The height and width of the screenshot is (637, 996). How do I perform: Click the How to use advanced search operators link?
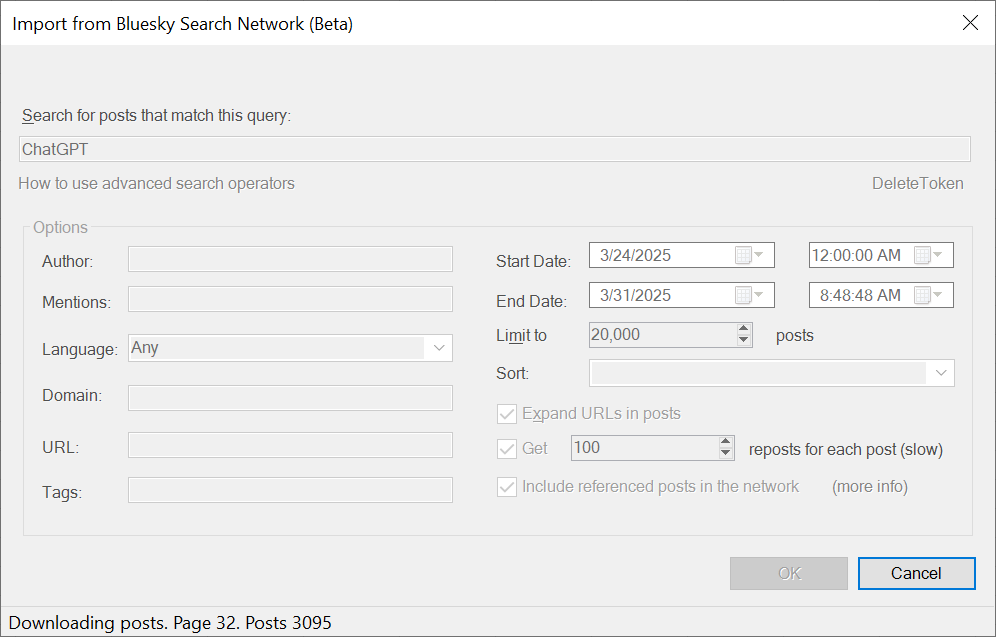click(x=157, y=183)
